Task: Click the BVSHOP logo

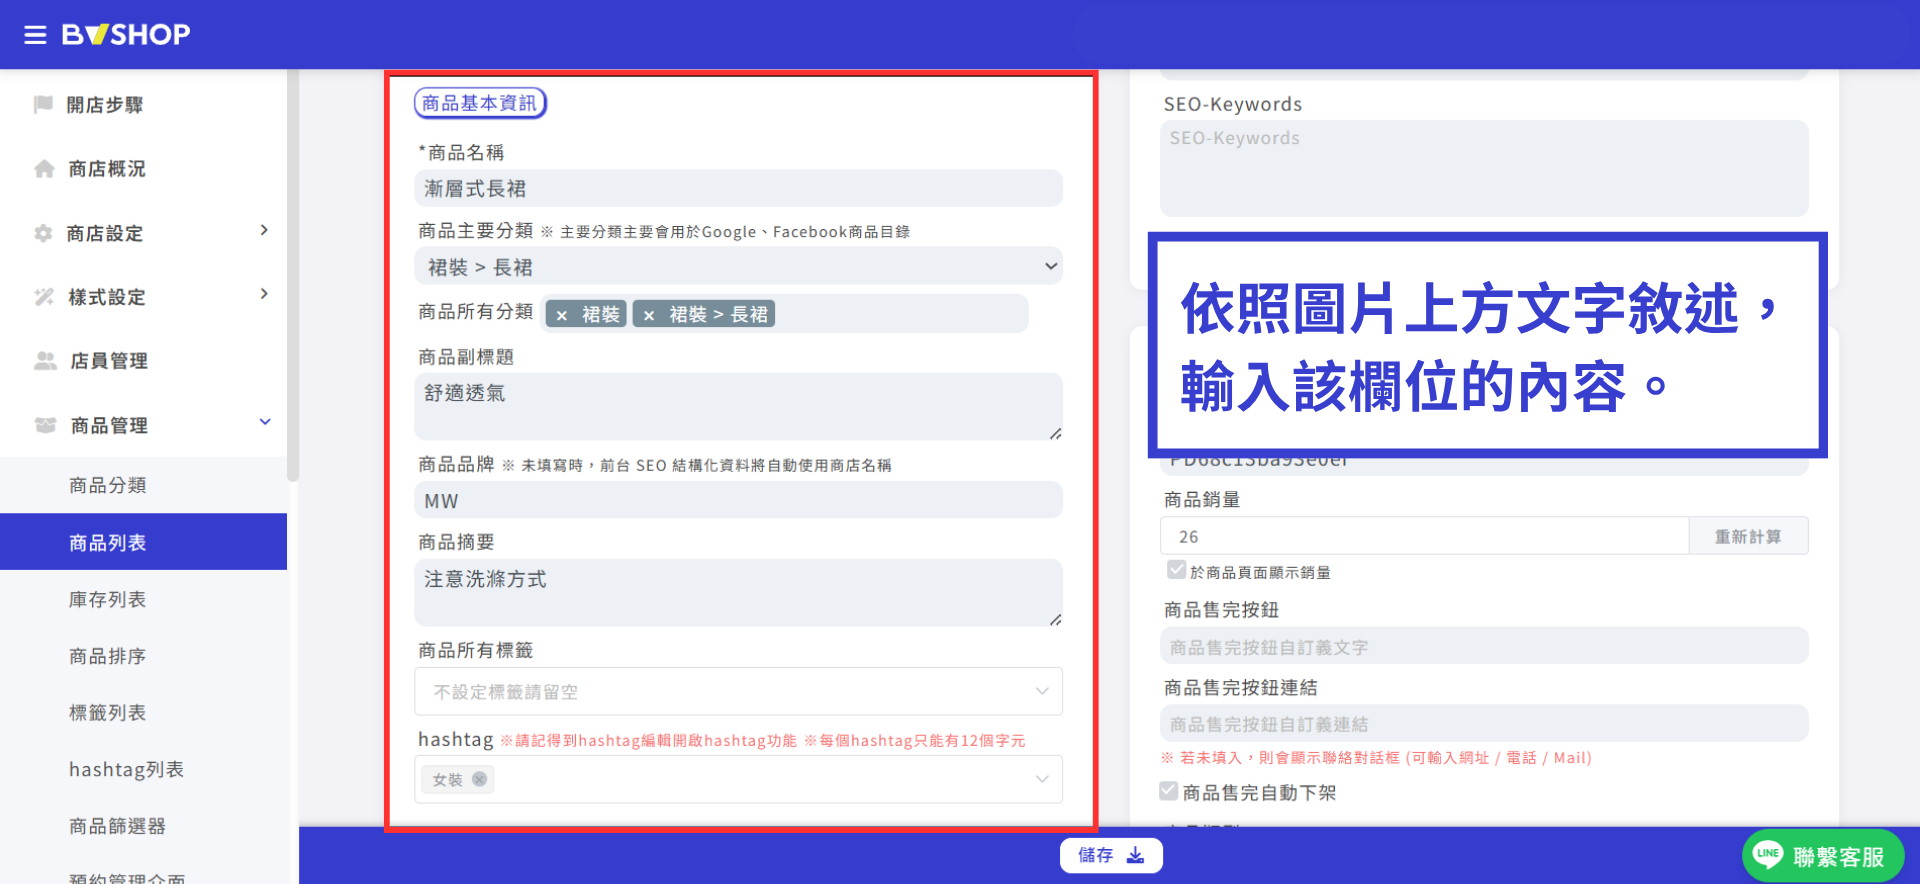Action: [126, 35]
